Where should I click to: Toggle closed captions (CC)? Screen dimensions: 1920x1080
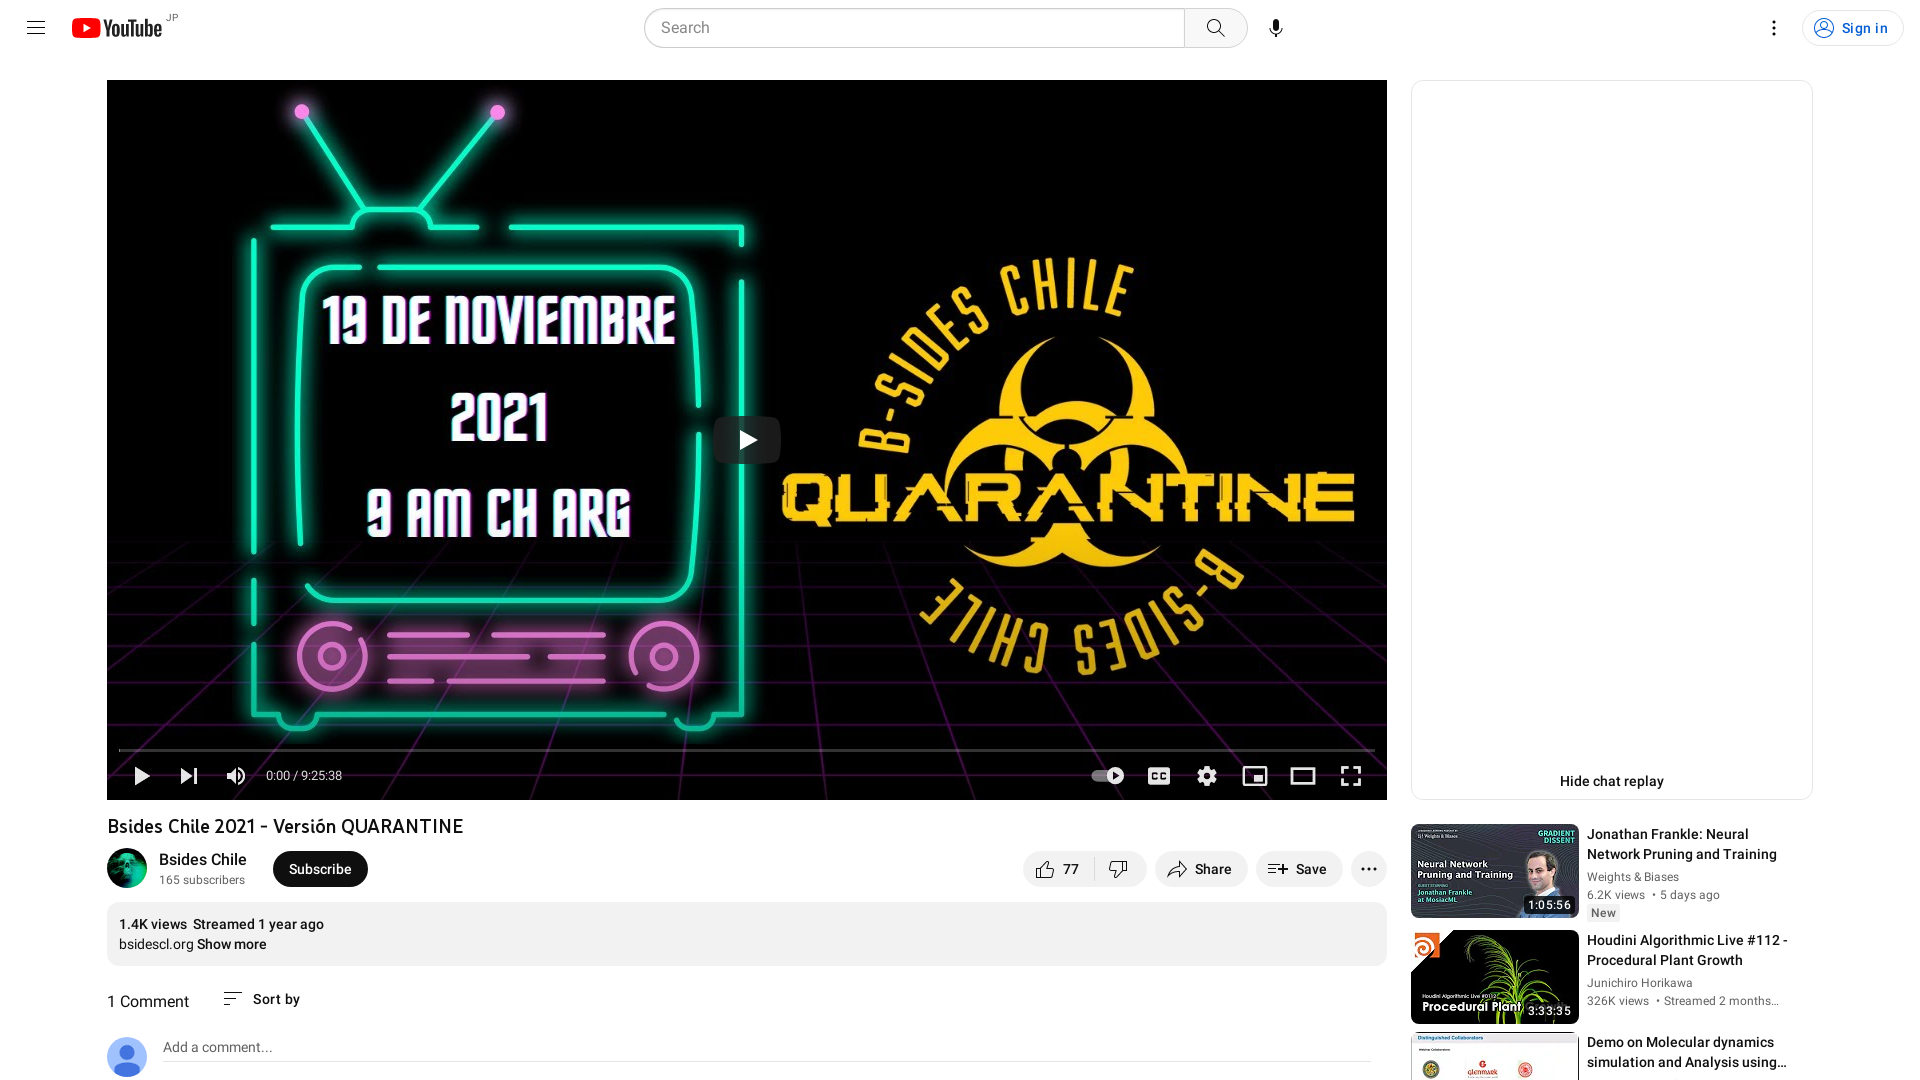1159,776
